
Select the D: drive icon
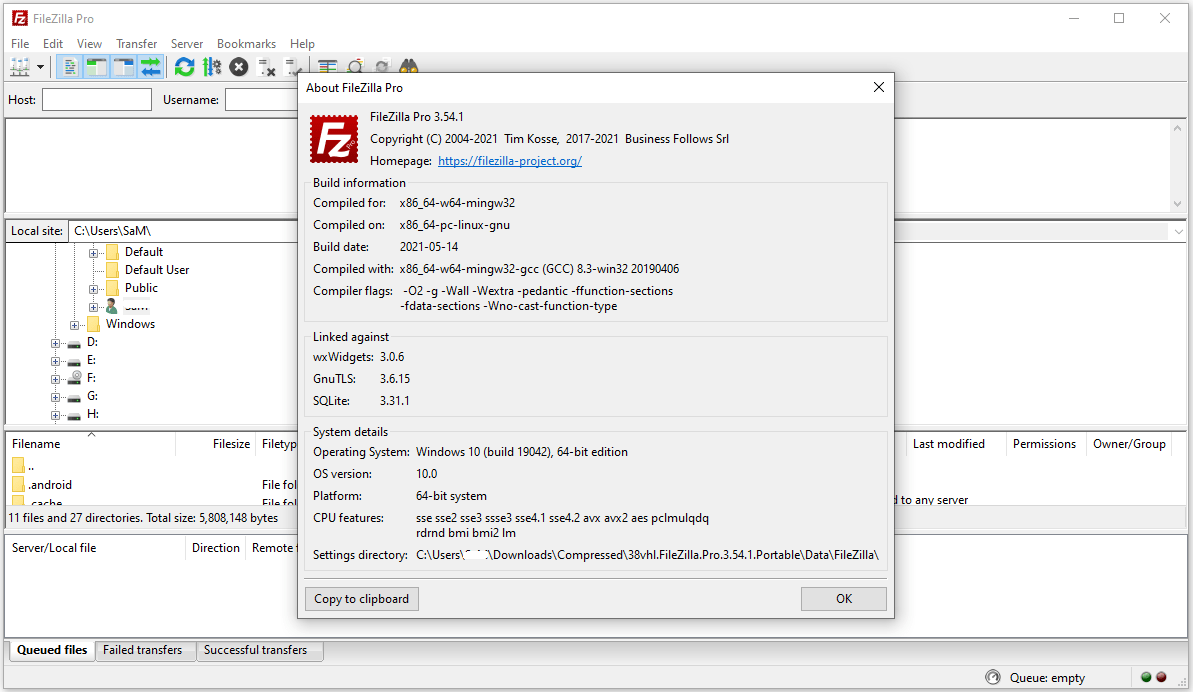coord(74,344)
